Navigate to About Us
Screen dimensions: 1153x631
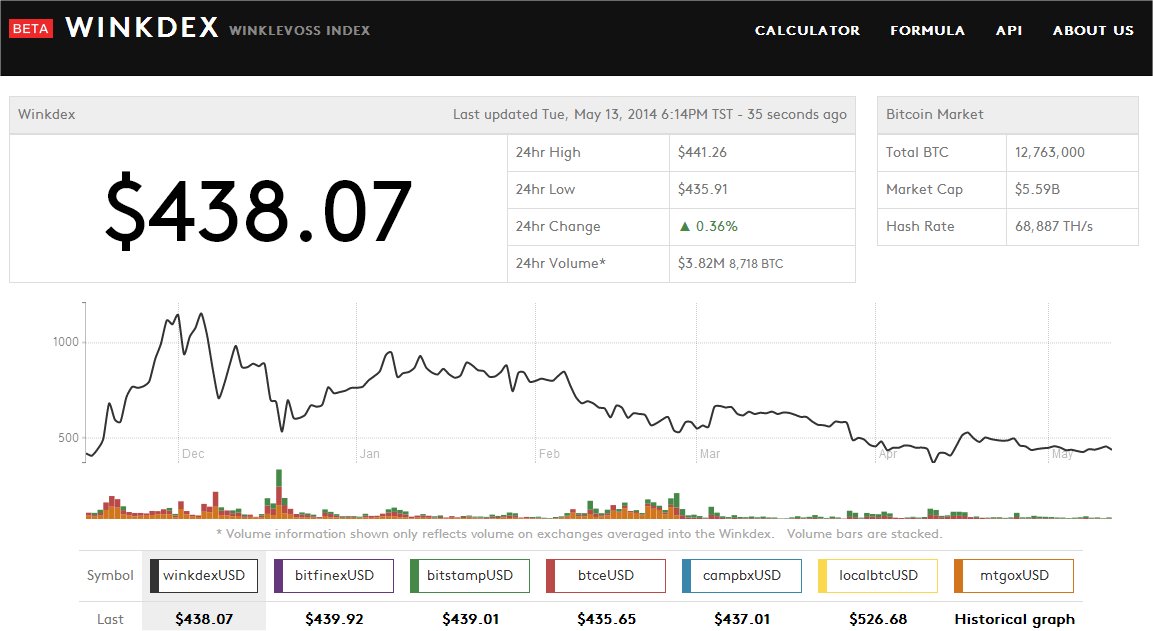1092,30
